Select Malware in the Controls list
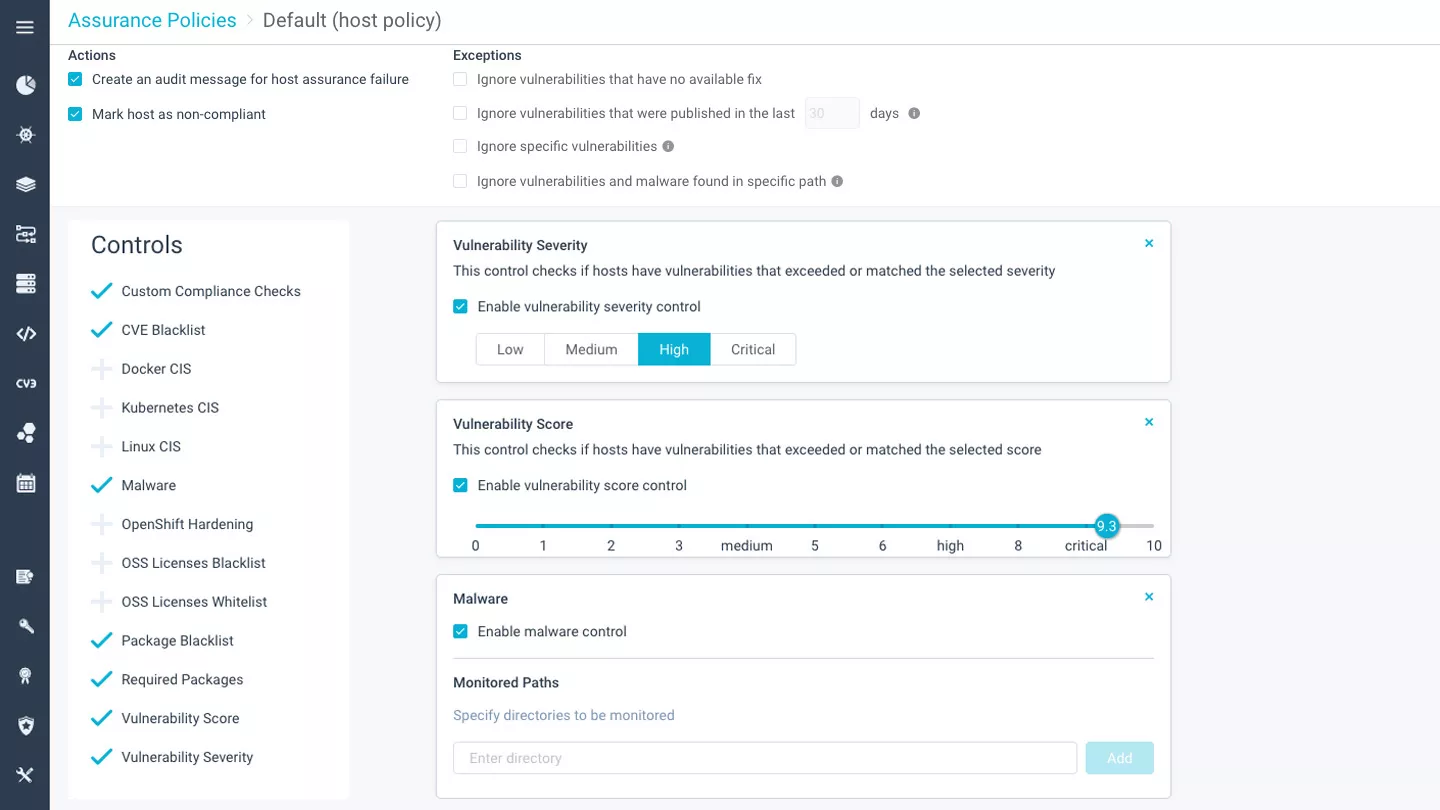Image resolution: width=1440 pixels, height=810 pixels. click(x=148, y=485)
